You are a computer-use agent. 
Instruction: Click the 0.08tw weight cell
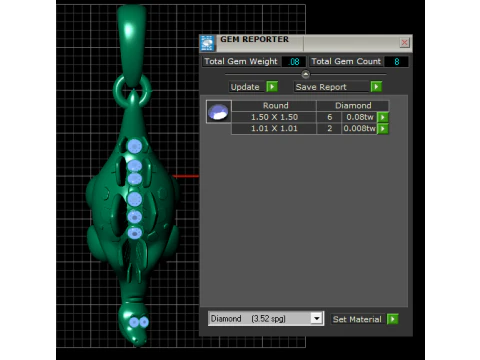(359, 117)
